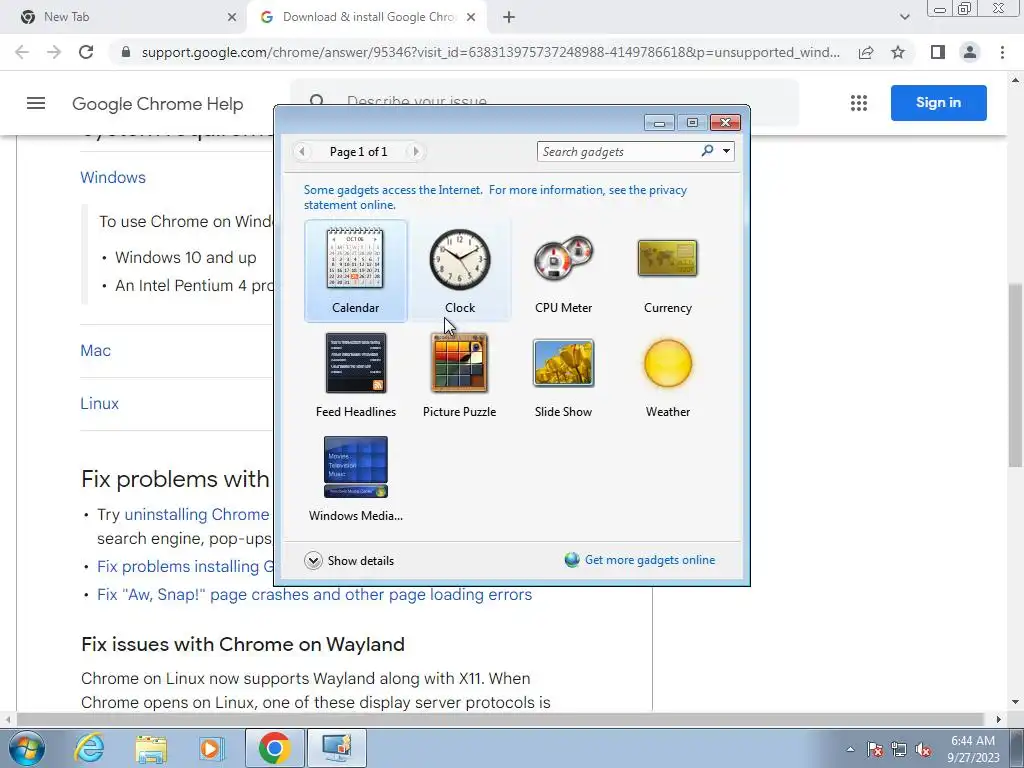Share this page icon in address bar
Screen dimensions: 1024x768
(x=866, y=52)
